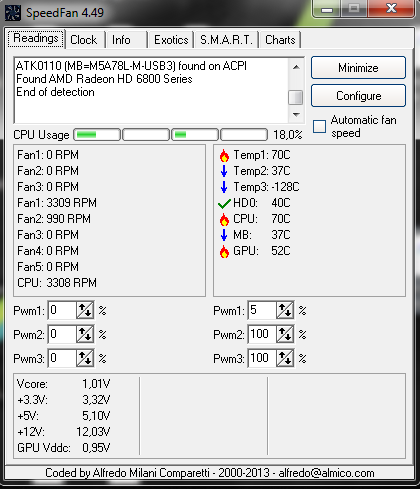Viewport: 420px width, 489px height.
Task: Switch to the Readings tab
Action: point(36,39)
